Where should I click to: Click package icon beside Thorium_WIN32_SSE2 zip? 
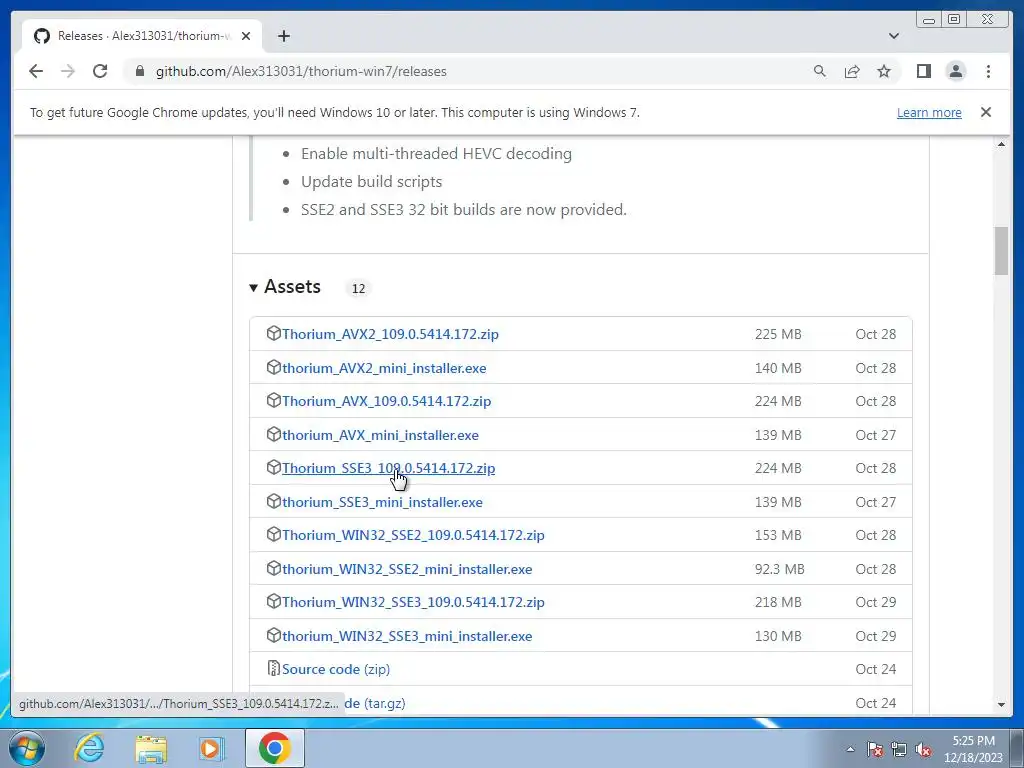(274, 534)
